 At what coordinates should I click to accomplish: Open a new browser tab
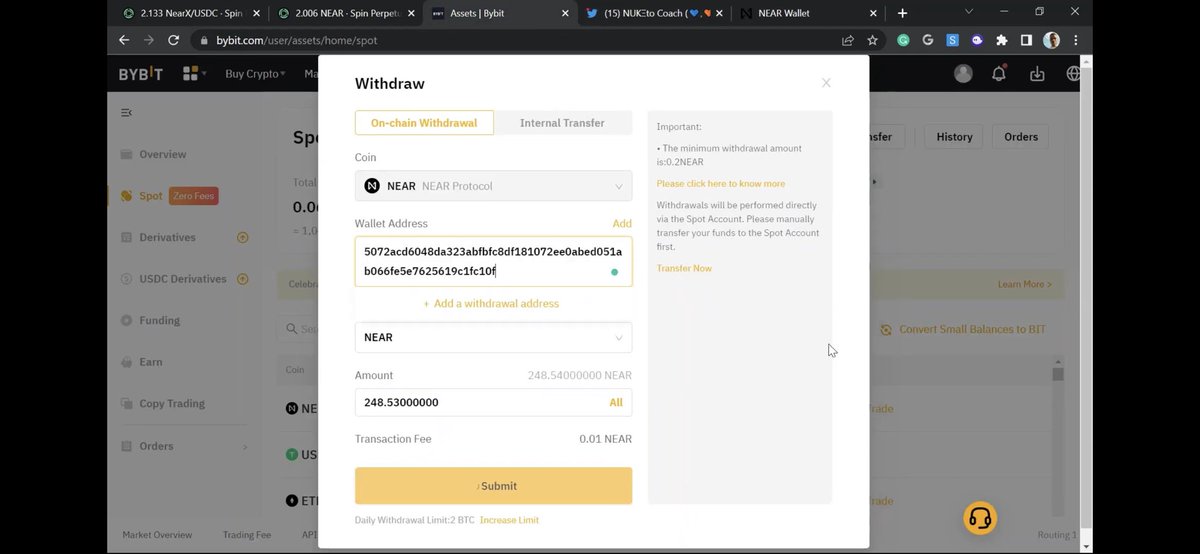902,13
